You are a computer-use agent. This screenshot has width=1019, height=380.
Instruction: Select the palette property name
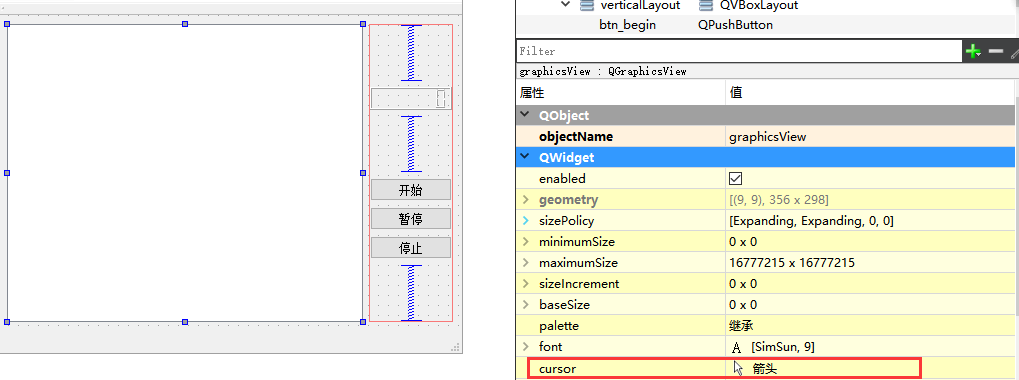pos(558,325)
